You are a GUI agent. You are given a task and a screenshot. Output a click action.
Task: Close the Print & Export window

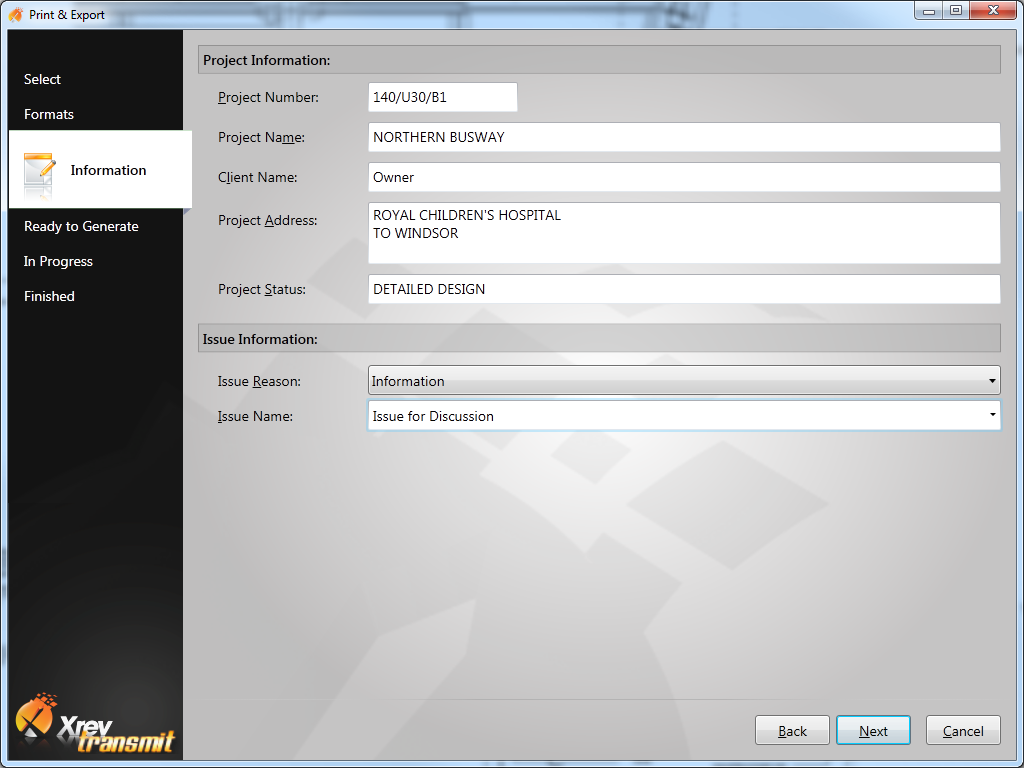click(x=993, y=11)
